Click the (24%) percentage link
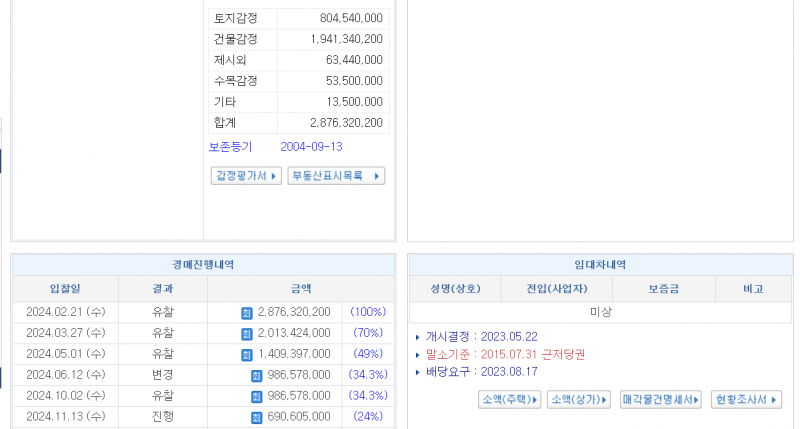The width and height of the screenshot is (800, 429). [x=368, y=417]
